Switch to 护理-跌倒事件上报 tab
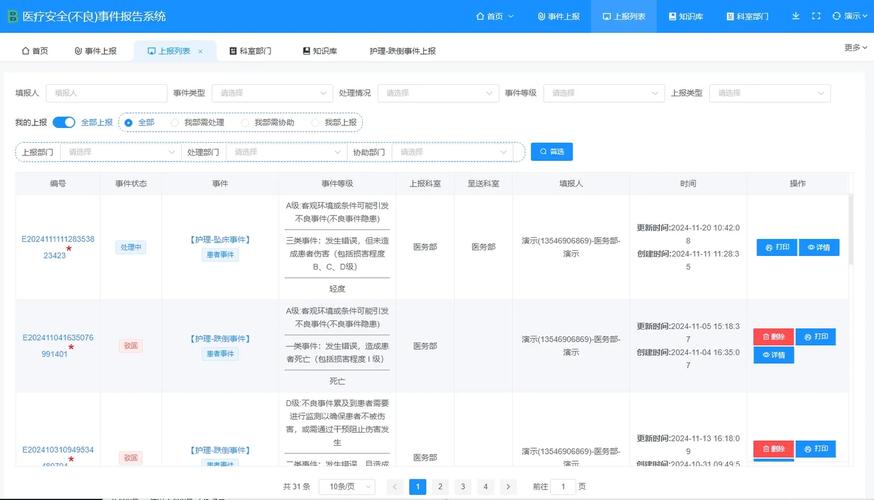Image resolution: width=874 pixels, height=500 pixels. (402, 51)
